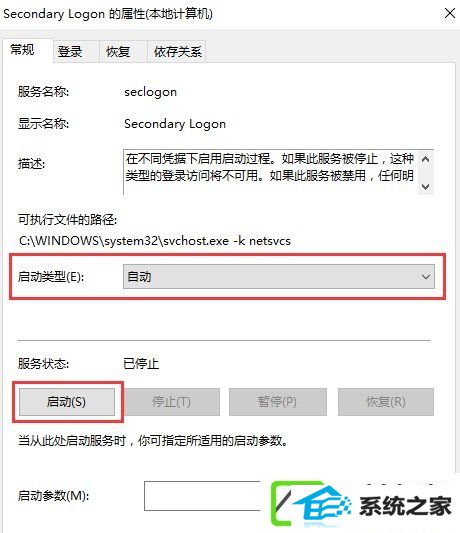Click the 停止(T) button

click(x=172, y=402)
